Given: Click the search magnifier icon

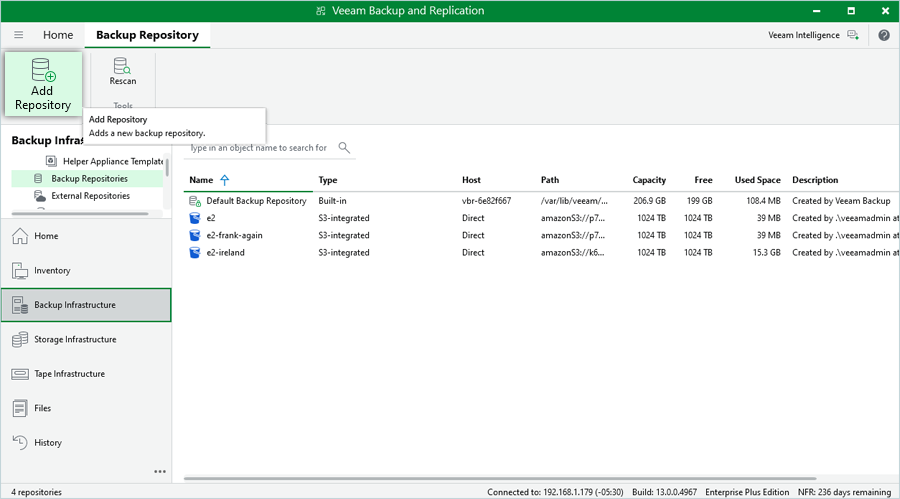Looking at the screenshot, I should tap(344, 148).
